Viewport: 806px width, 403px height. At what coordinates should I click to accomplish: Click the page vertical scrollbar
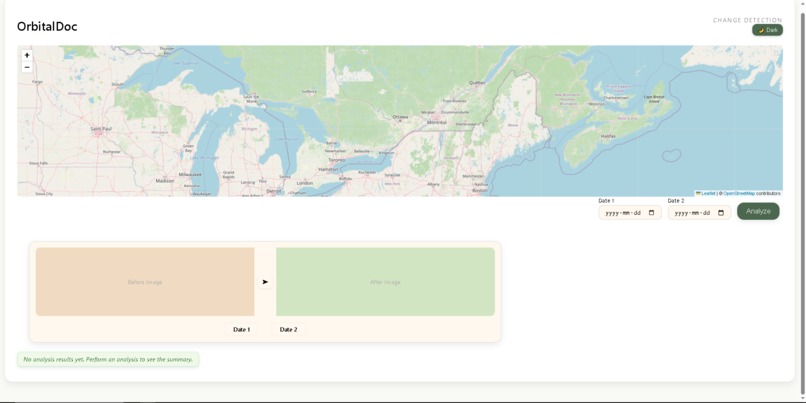click(x=802, y=202)
